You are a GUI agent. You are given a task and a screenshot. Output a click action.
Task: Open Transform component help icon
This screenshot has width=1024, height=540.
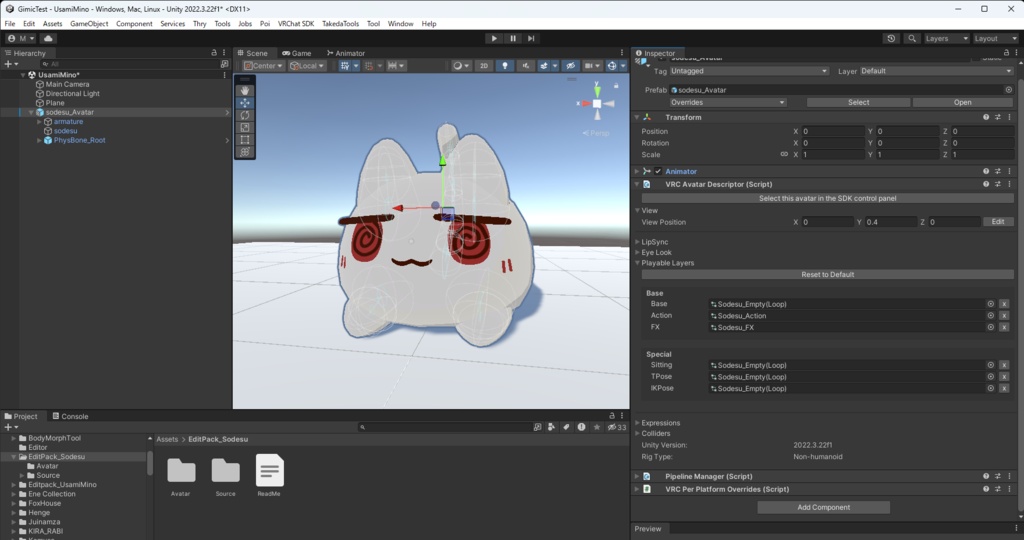pyautogui.click(x=986, y=118)
